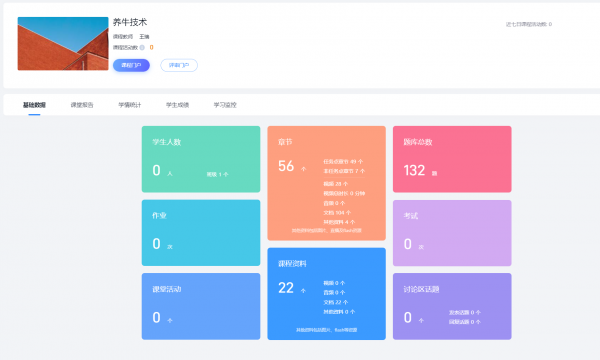Click the 任务点章节 49 个 line
Image resolution: width=600 pixels, height=360 pixels.
pos(343,161)
